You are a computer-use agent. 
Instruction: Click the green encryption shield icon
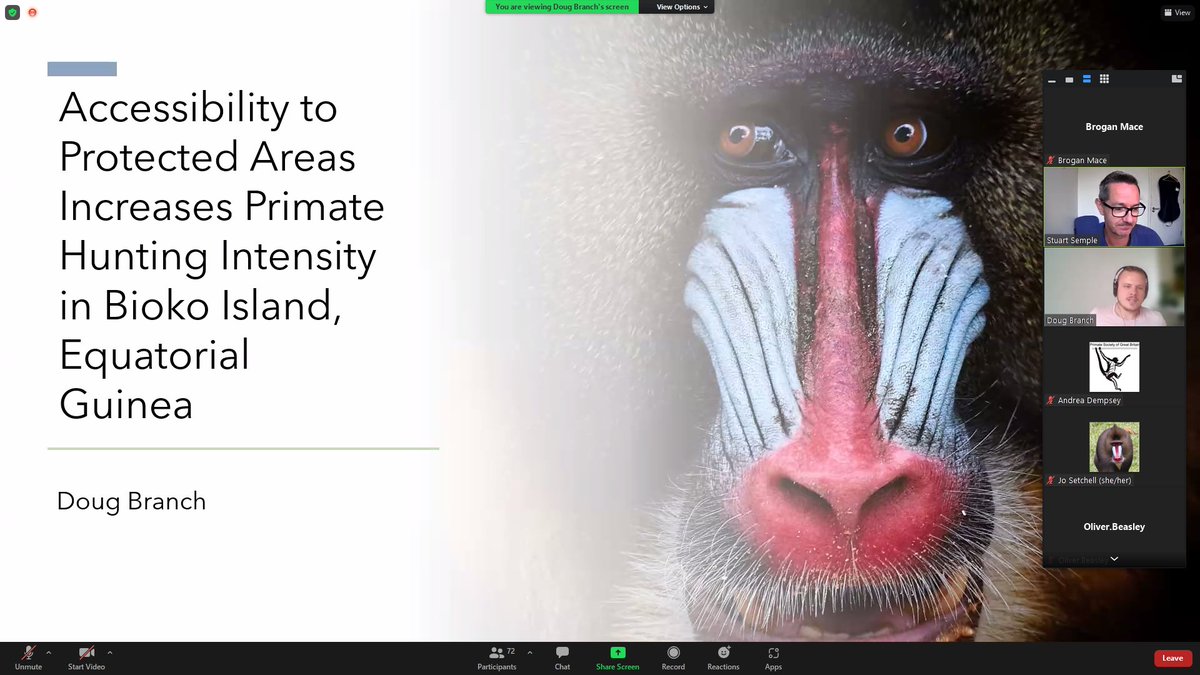click(x=13, y=12)
